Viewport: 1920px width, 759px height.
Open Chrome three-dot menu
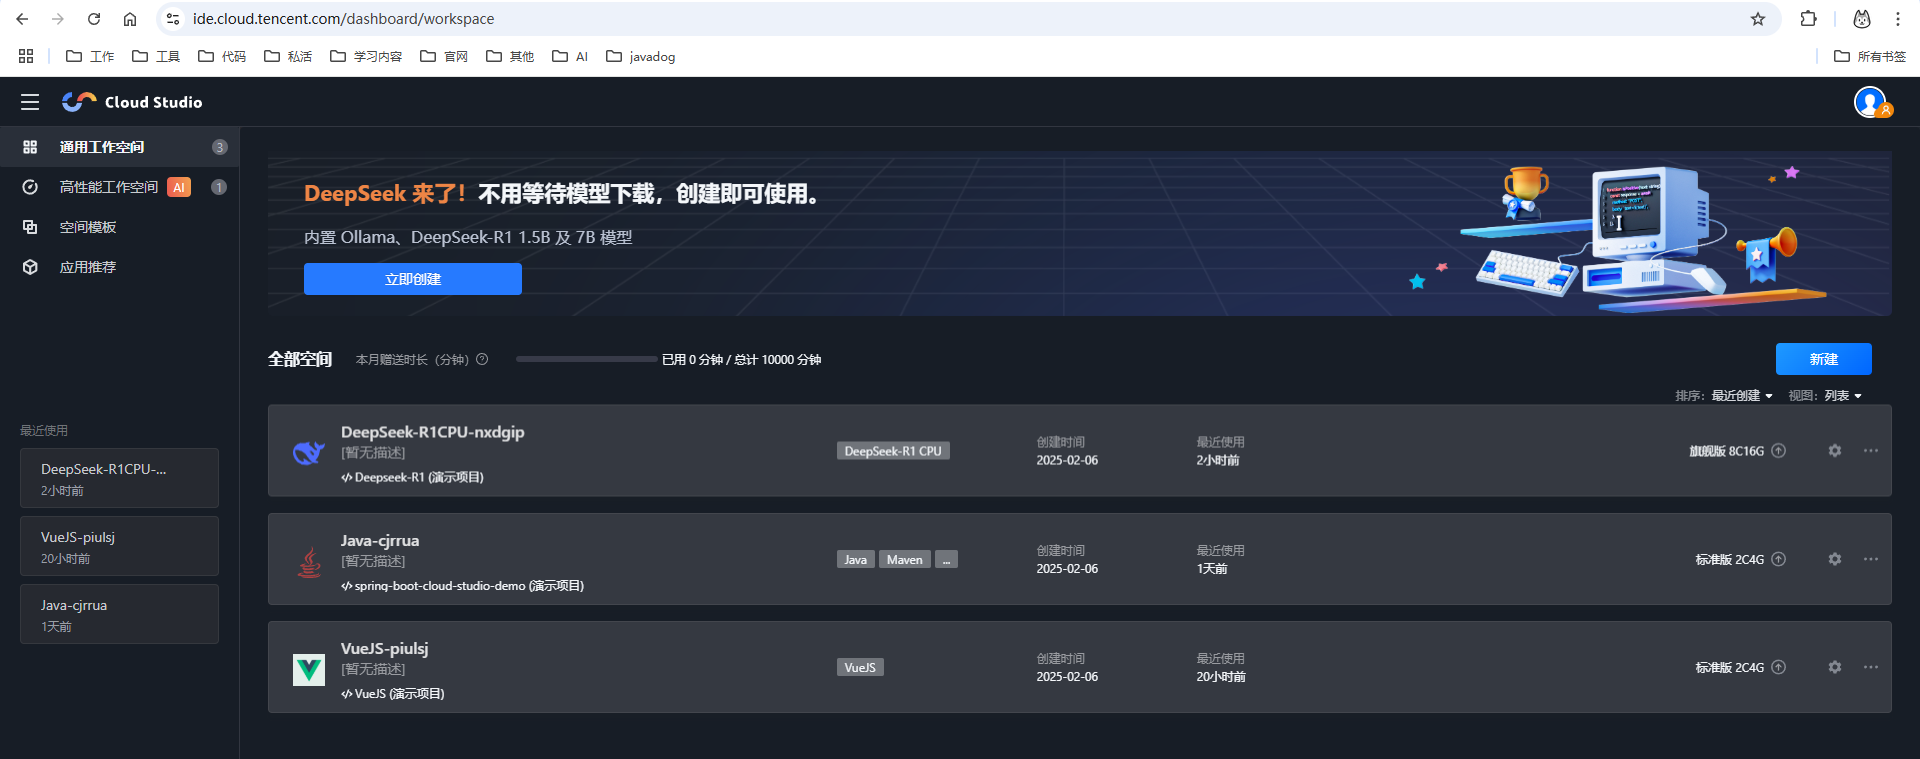(x=1898, y=19)
